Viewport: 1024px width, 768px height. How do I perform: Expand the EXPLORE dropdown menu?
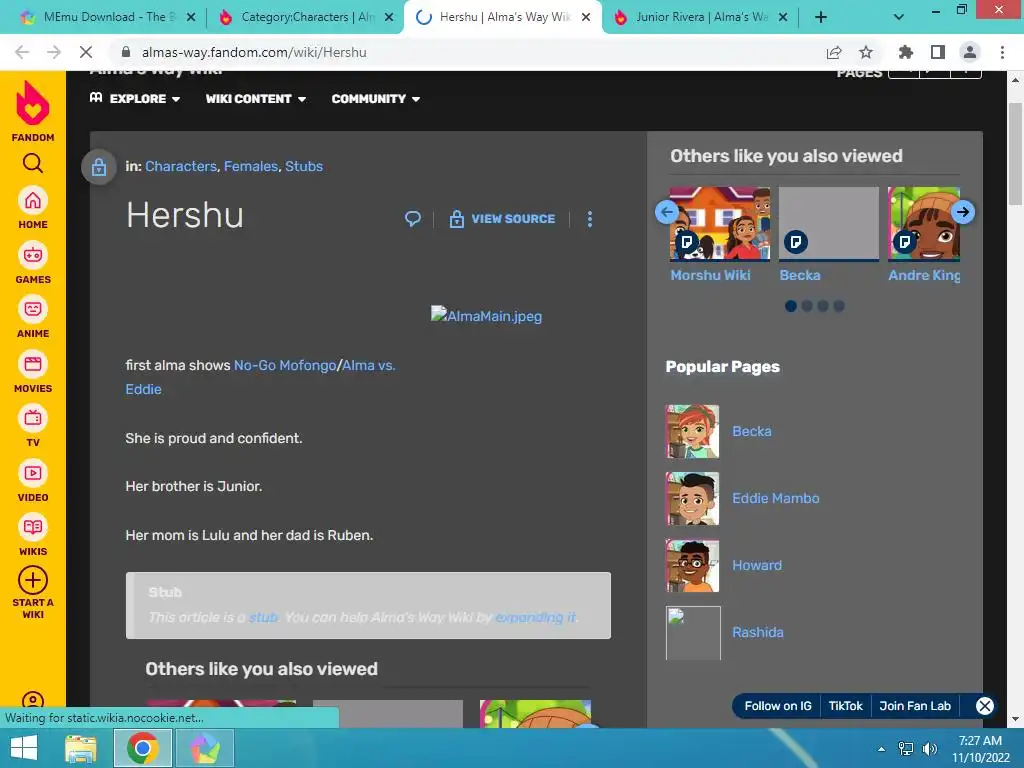pyautogui.click(x=135, y=99)
